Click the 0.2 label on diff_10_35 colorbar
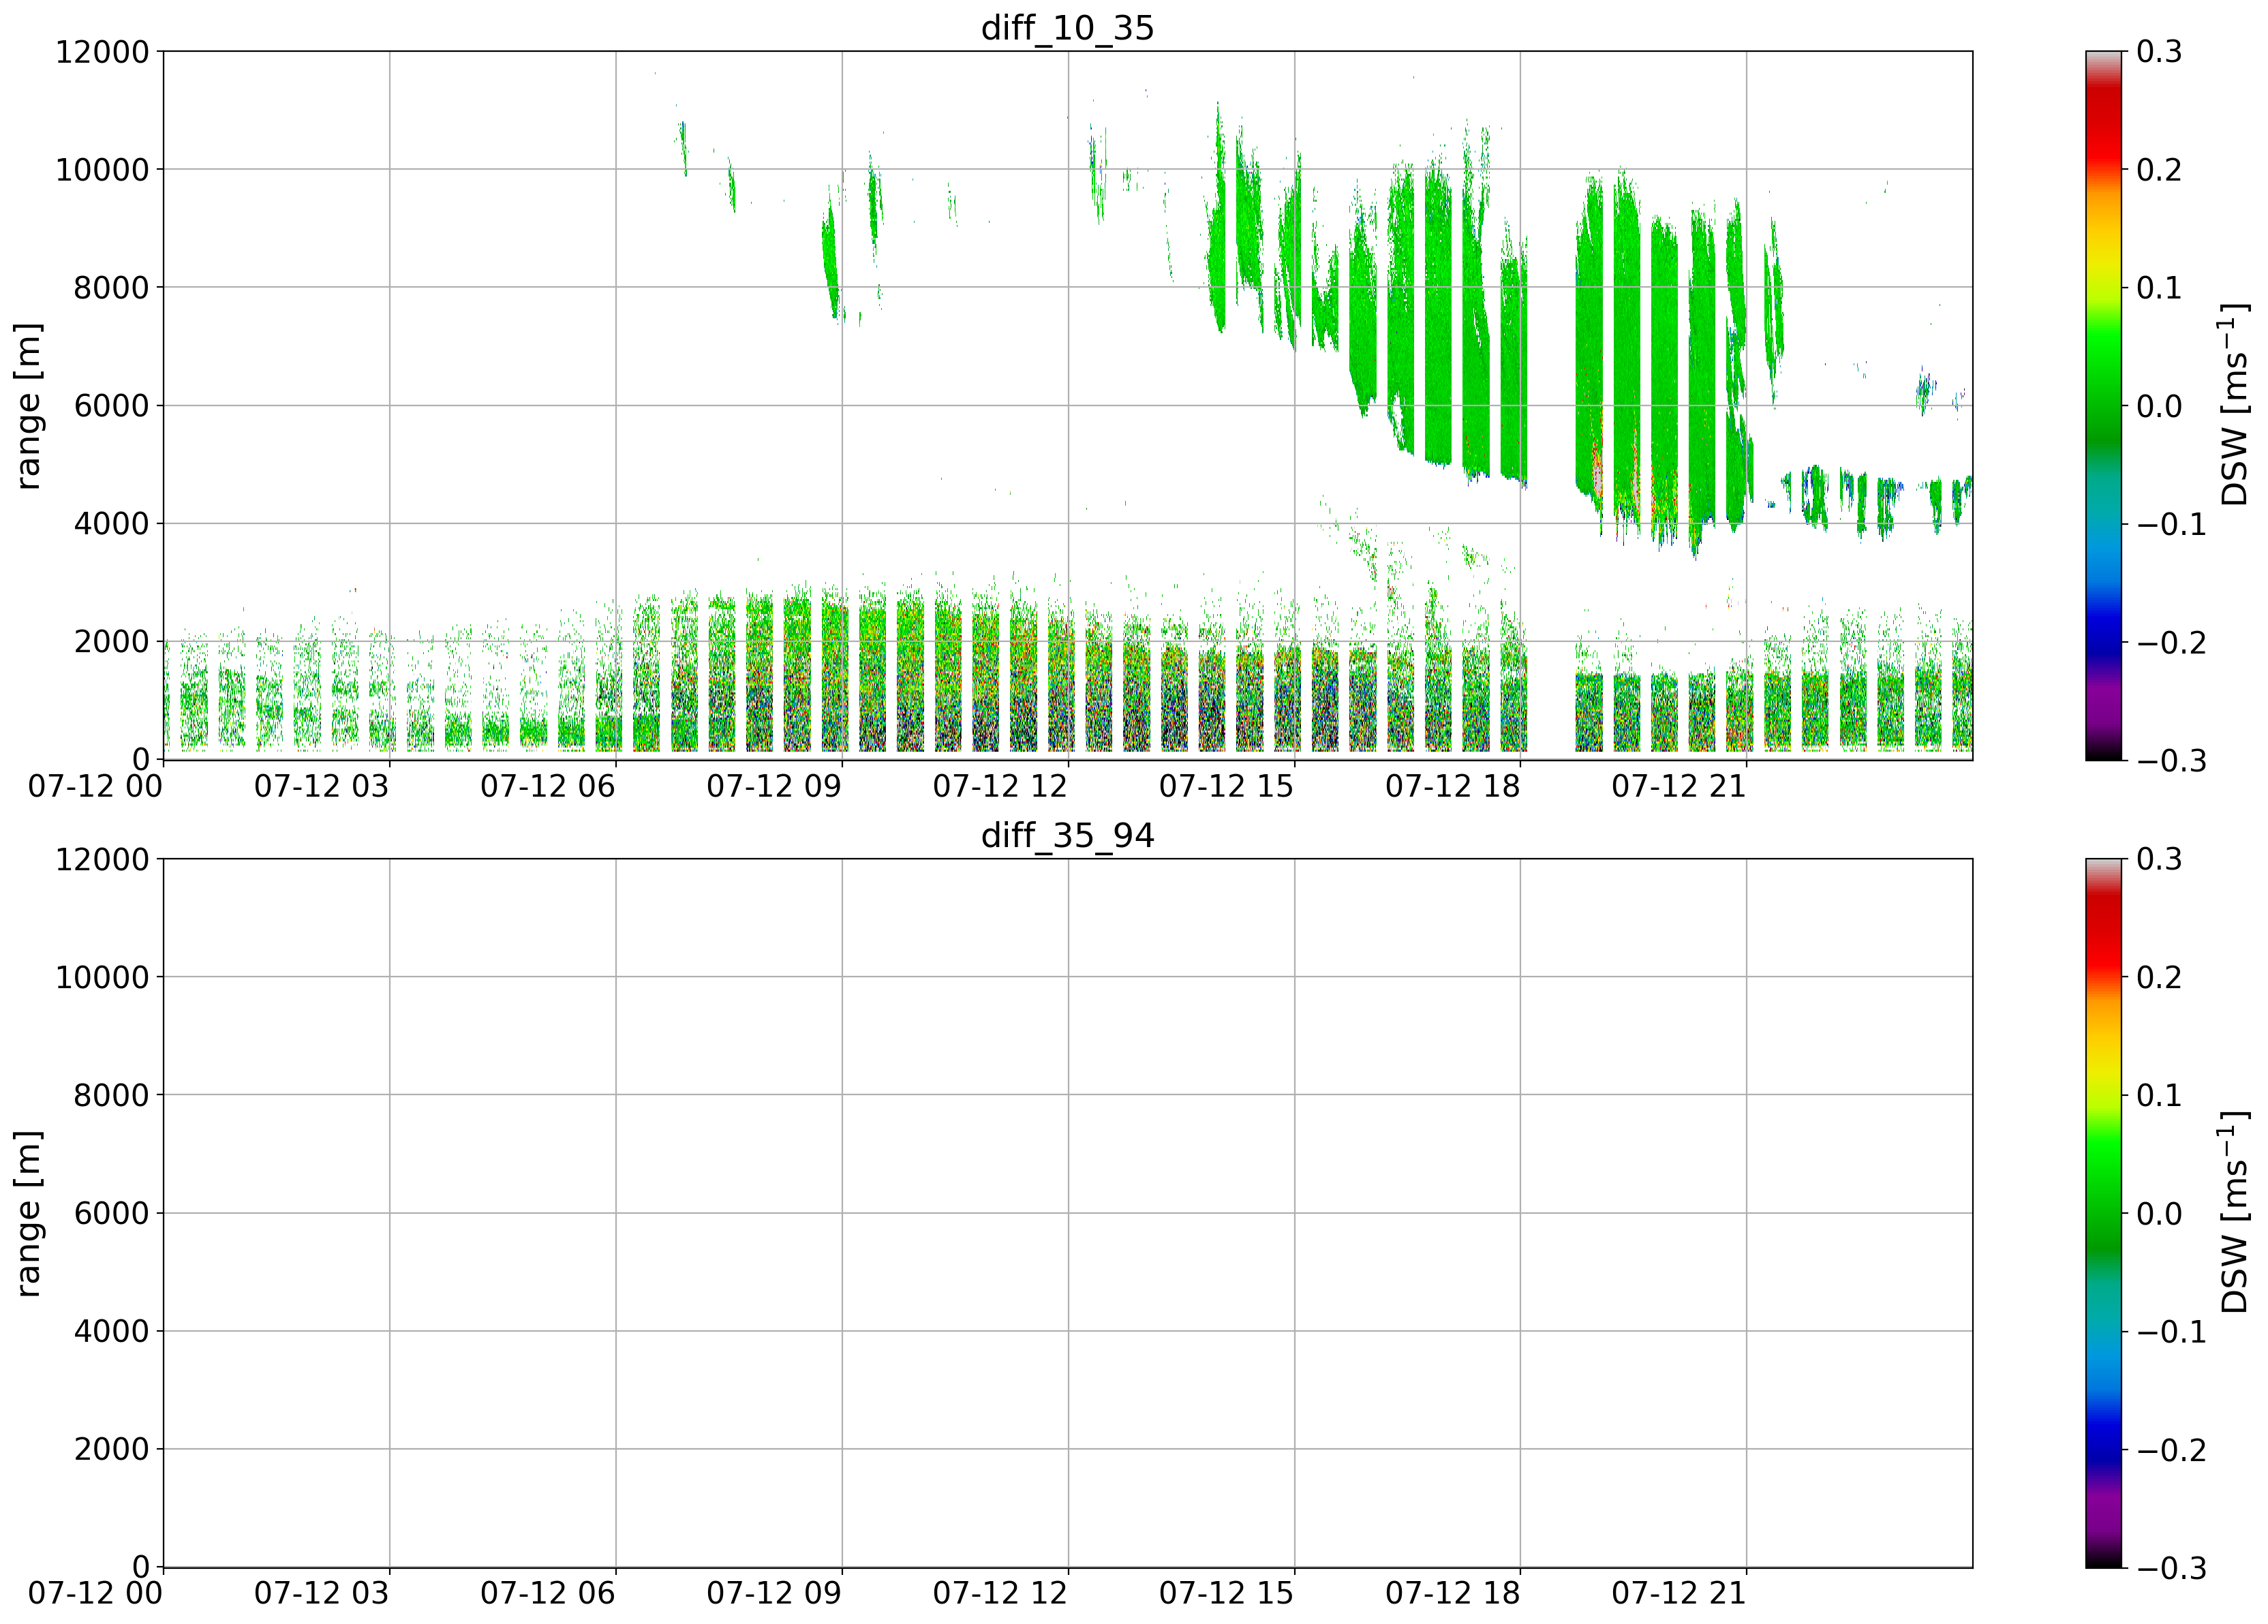 [x=2159, y=170]
